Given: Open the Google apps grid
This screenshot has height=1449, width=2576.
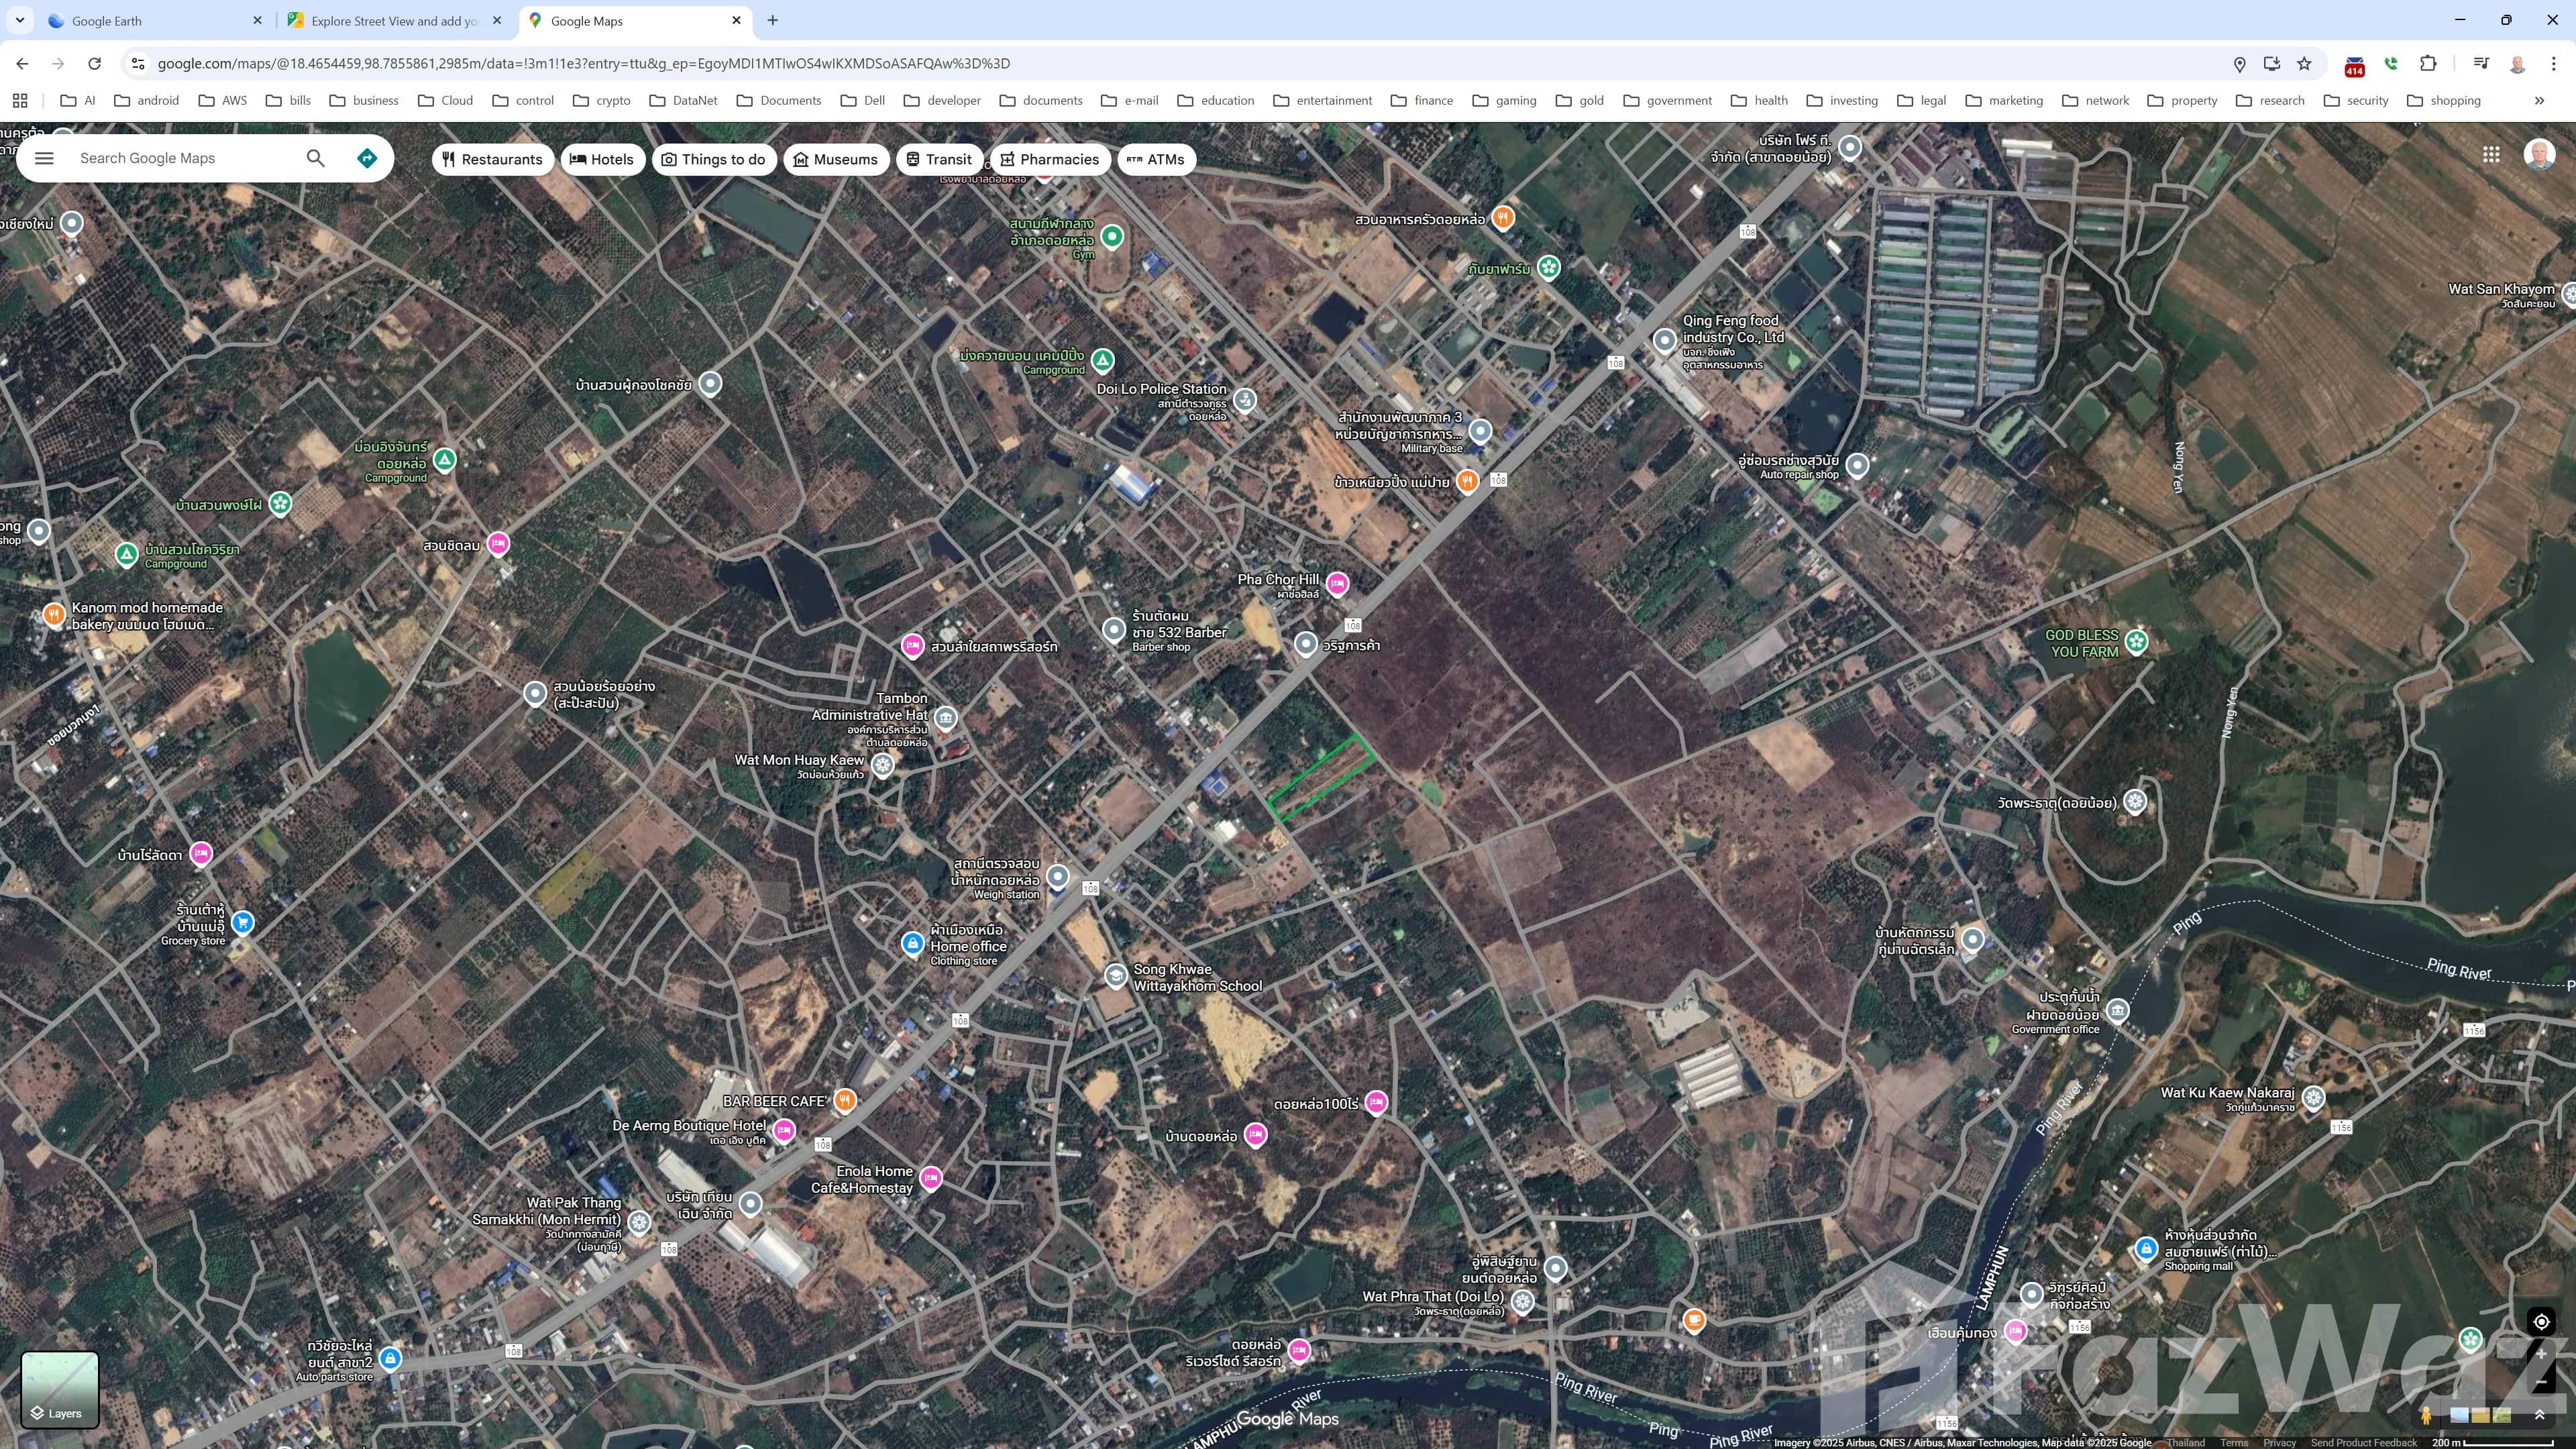Looking at the screenshot, I should [2491, 154].
